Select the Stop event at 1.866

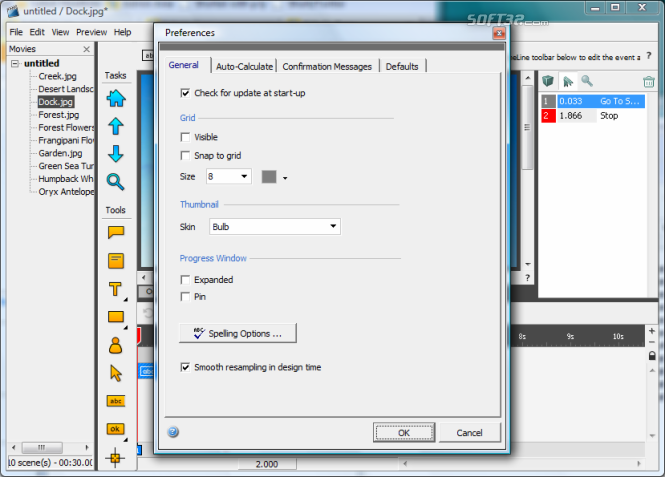click(x=593, y=116)
